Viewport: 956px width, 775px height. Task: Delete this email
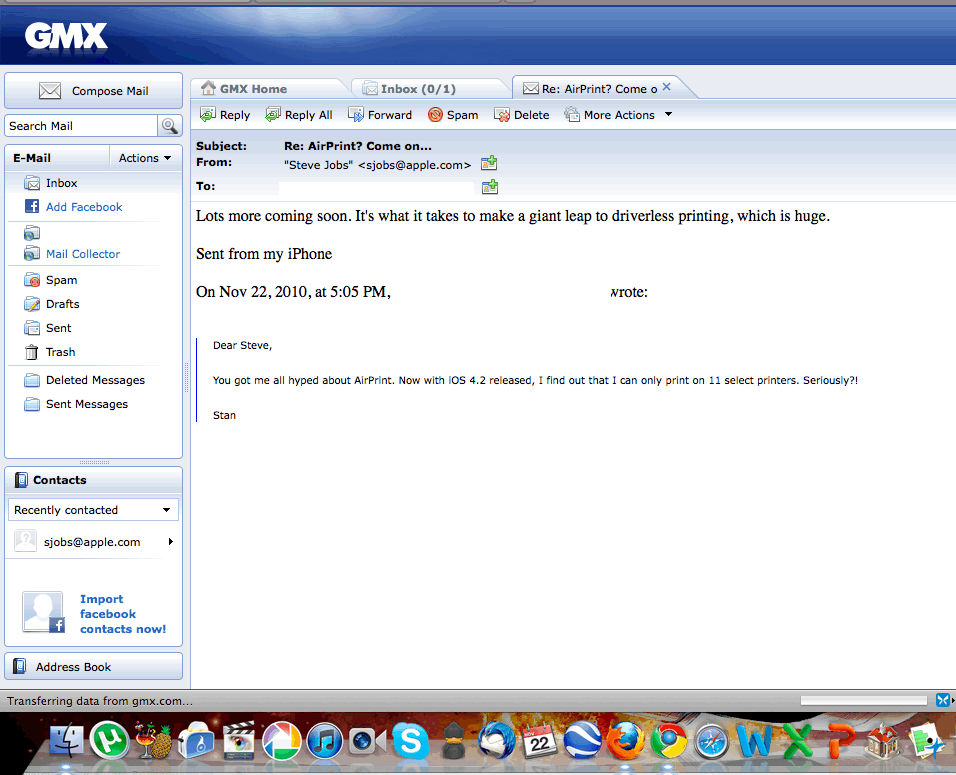[x=522, y=115]
